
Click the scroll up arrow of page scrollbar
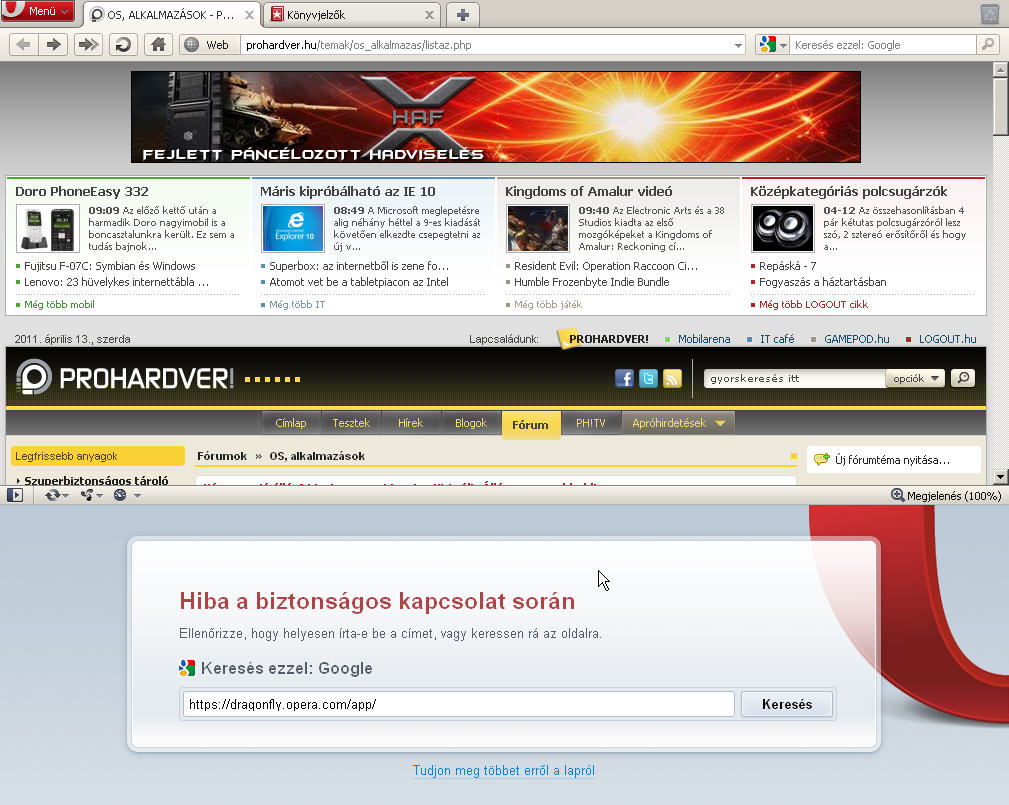pyautogui.click(x=1001, y=69)
